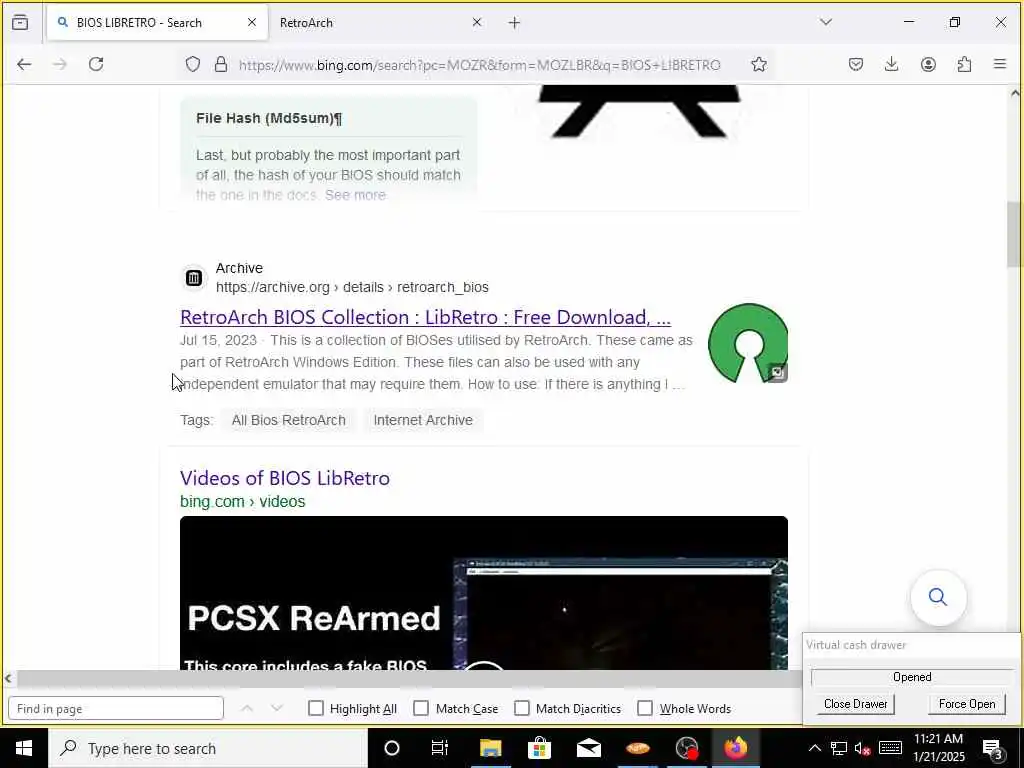The height and width of the screenshot is (768, 1024).
Task: Open Mail app from taskbar
Action: coord(588,748)
